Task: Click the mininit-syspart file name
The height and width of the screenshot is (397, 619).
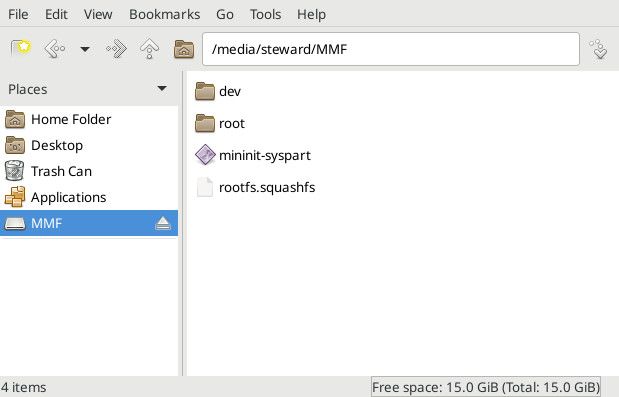Action: pos(265,155)
